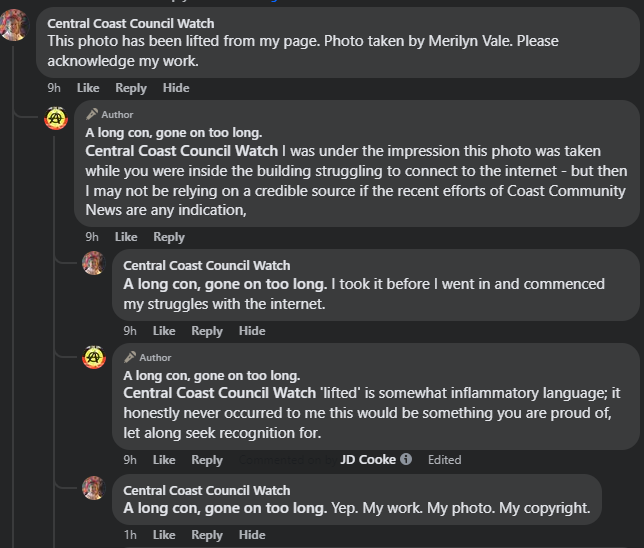Image resolution: width=644 pixels, height=548 pixels.
Task: Reply to the 'photo has been lifted' comment
Action: [x=131, y=88]
